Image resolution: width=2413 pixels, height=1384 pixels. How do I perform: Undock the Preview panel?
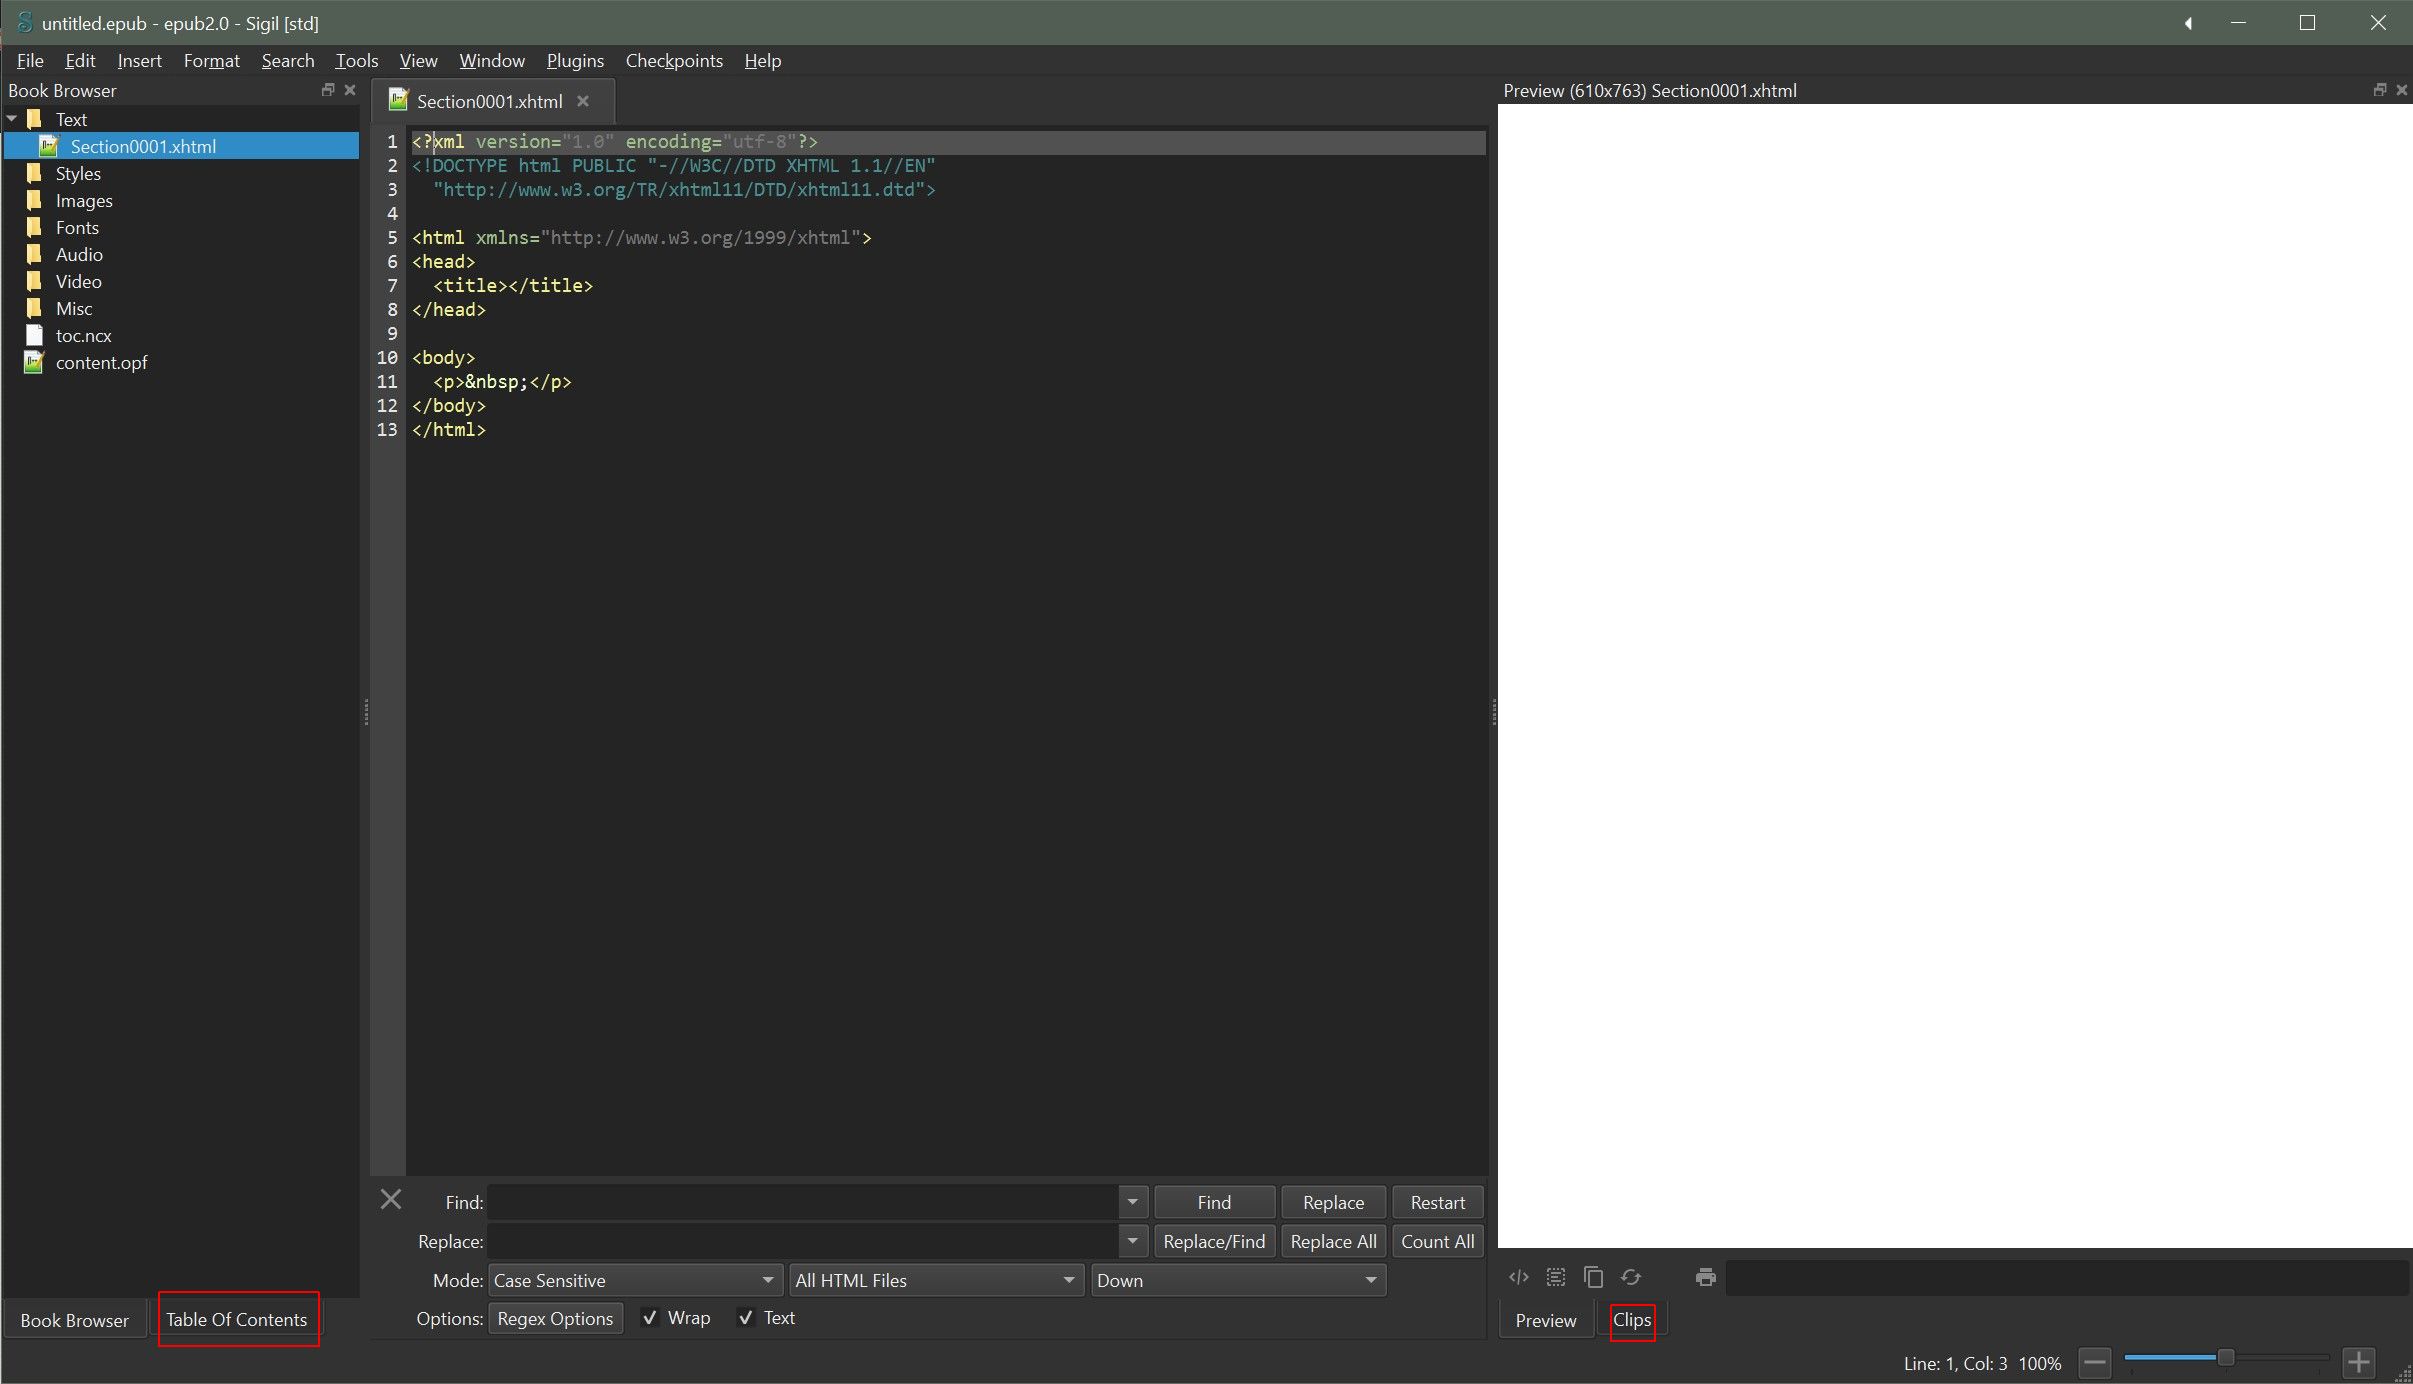tap(2379, 90)
